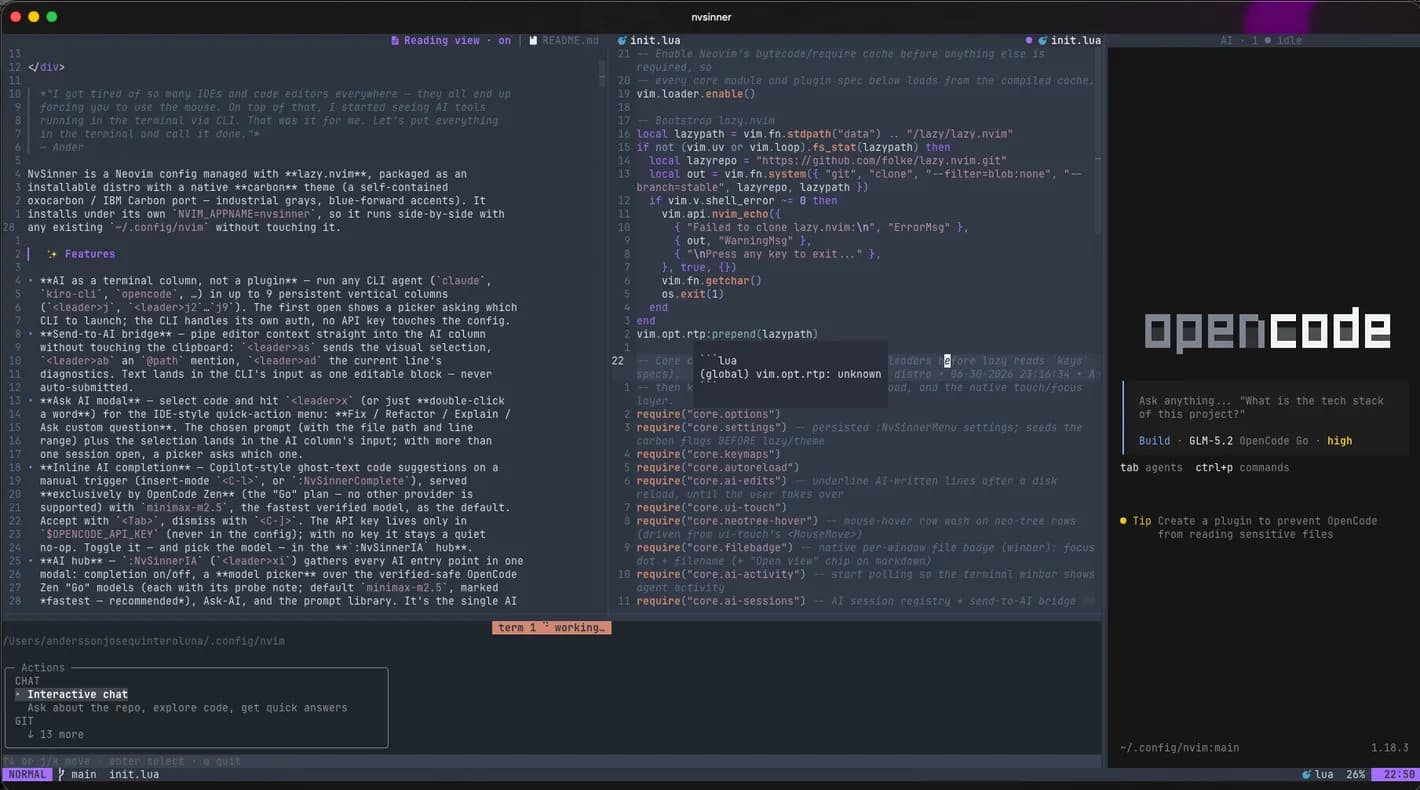Click the "local lazypath" declaration line

pos(825,134)
